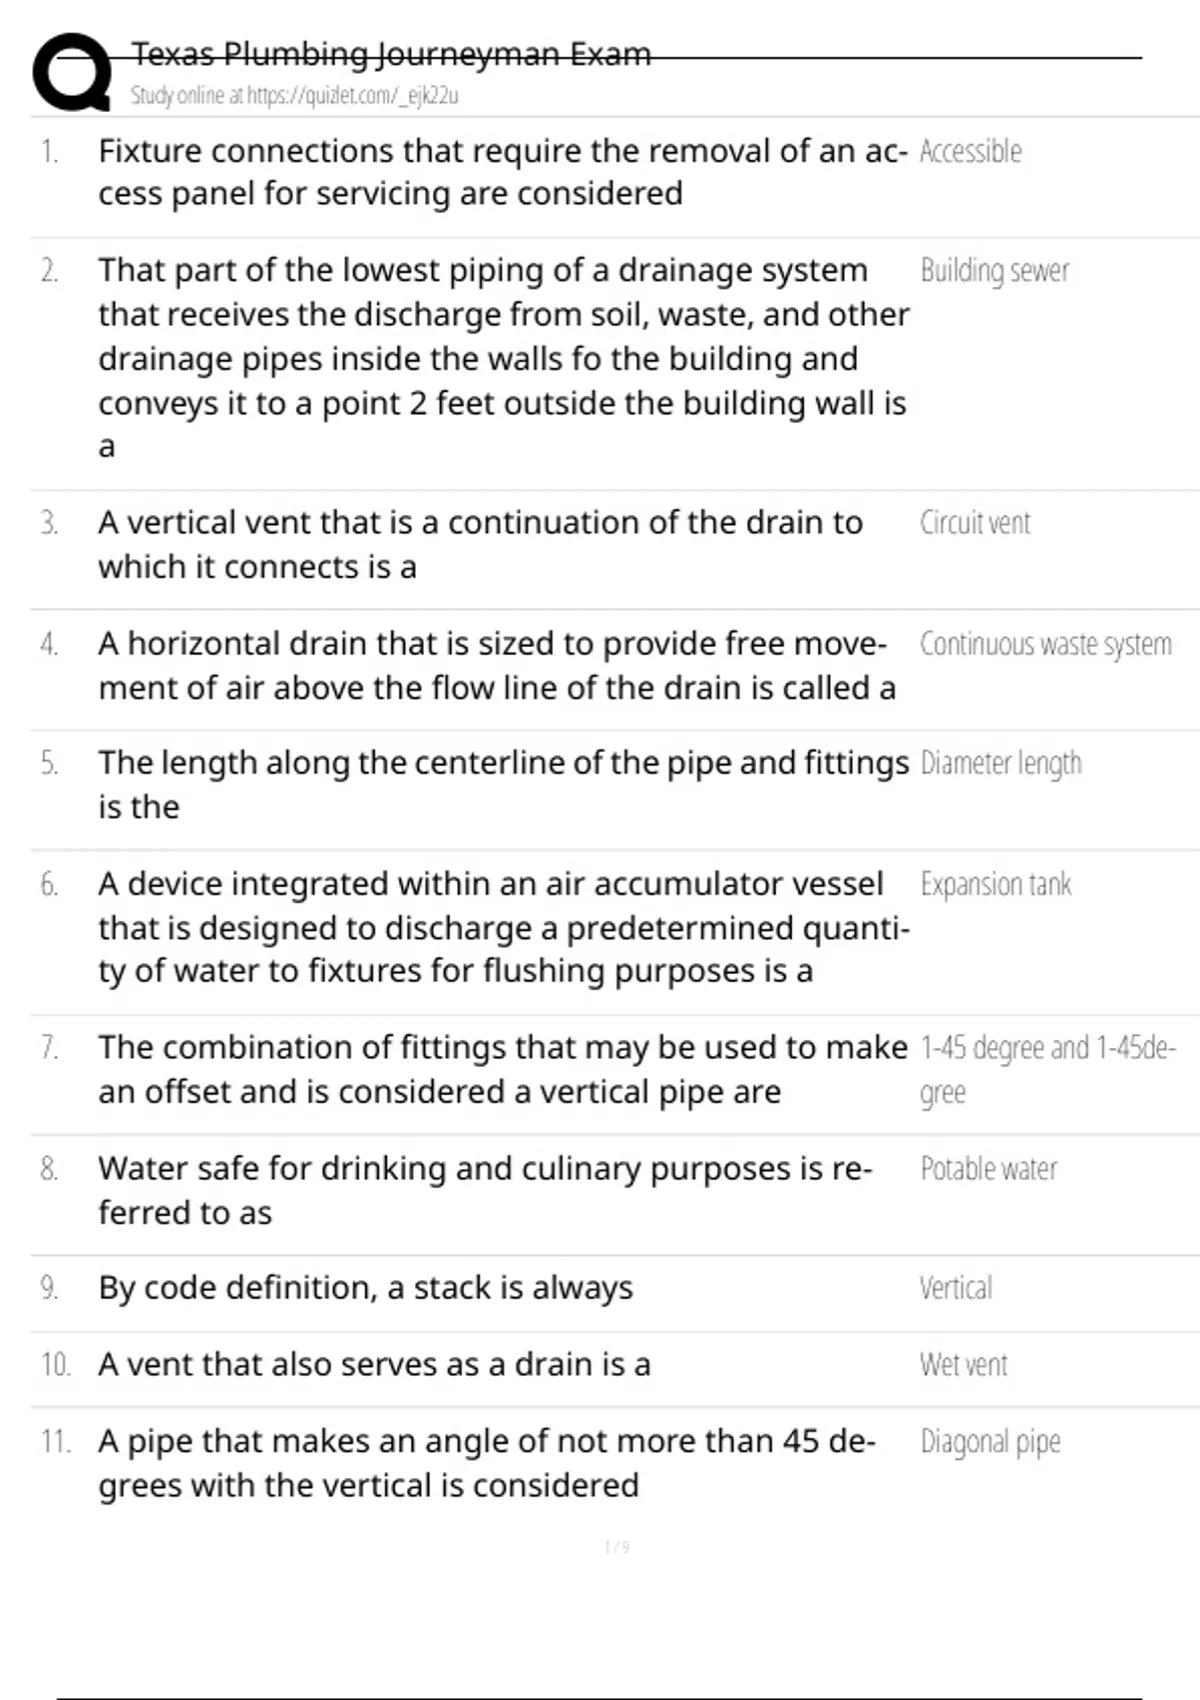Screen dimensions: 1200x1700
Task: Select the '1-45 degree and 1-45degree' answer
Action: click(x=1046, y=1049)
